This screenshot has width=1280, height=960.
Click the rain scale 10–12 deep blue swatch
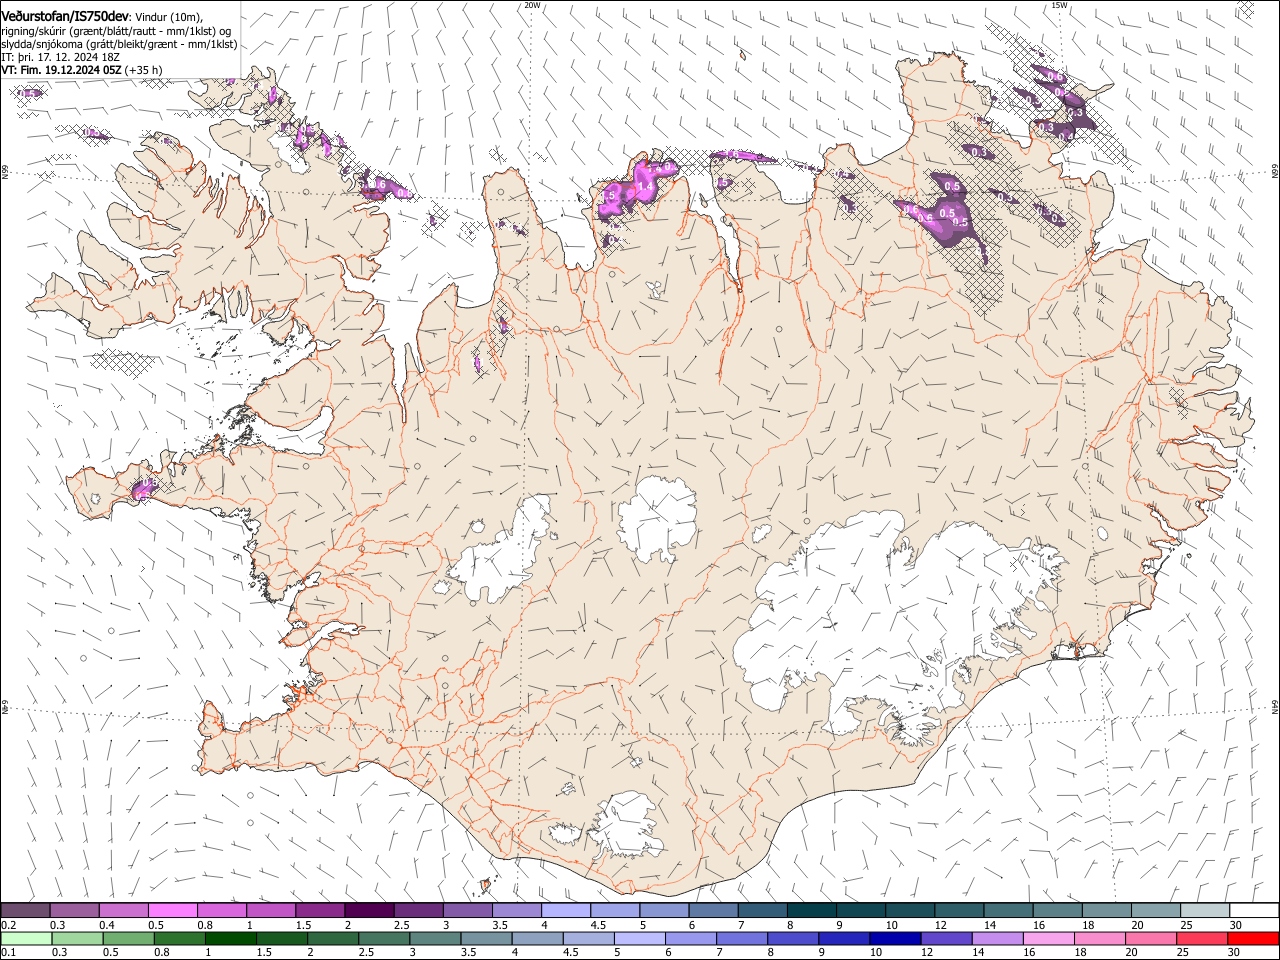[x=896, y=938]
